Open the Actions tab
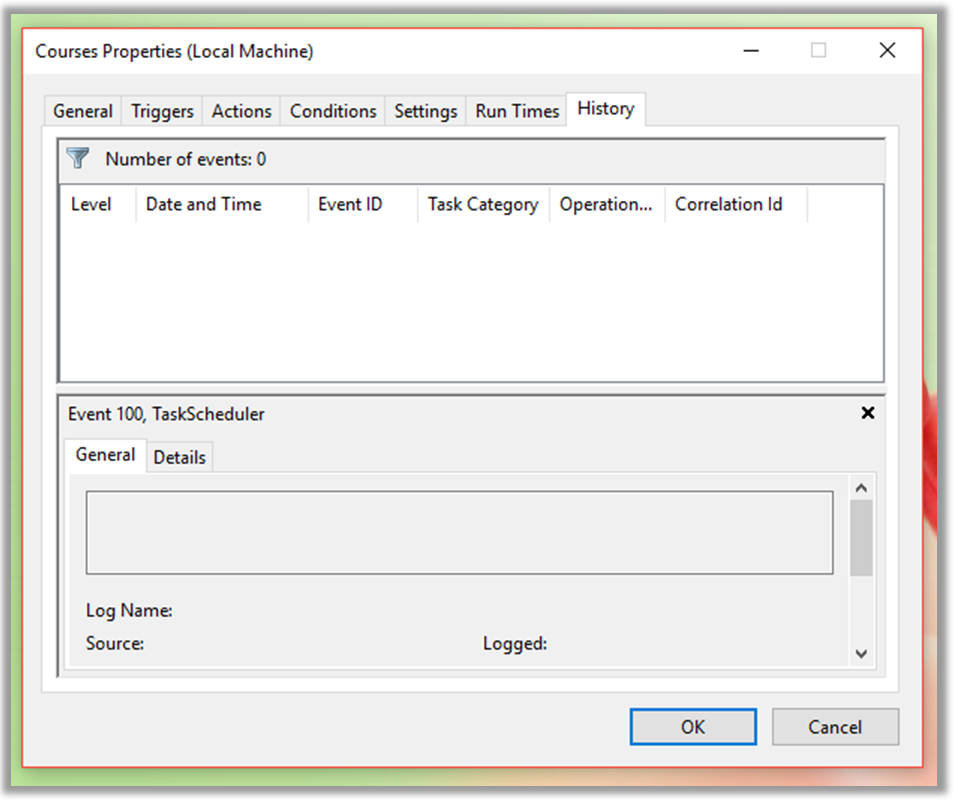The height and width of the screenshot is (800, 954). (x=242, y=111)
